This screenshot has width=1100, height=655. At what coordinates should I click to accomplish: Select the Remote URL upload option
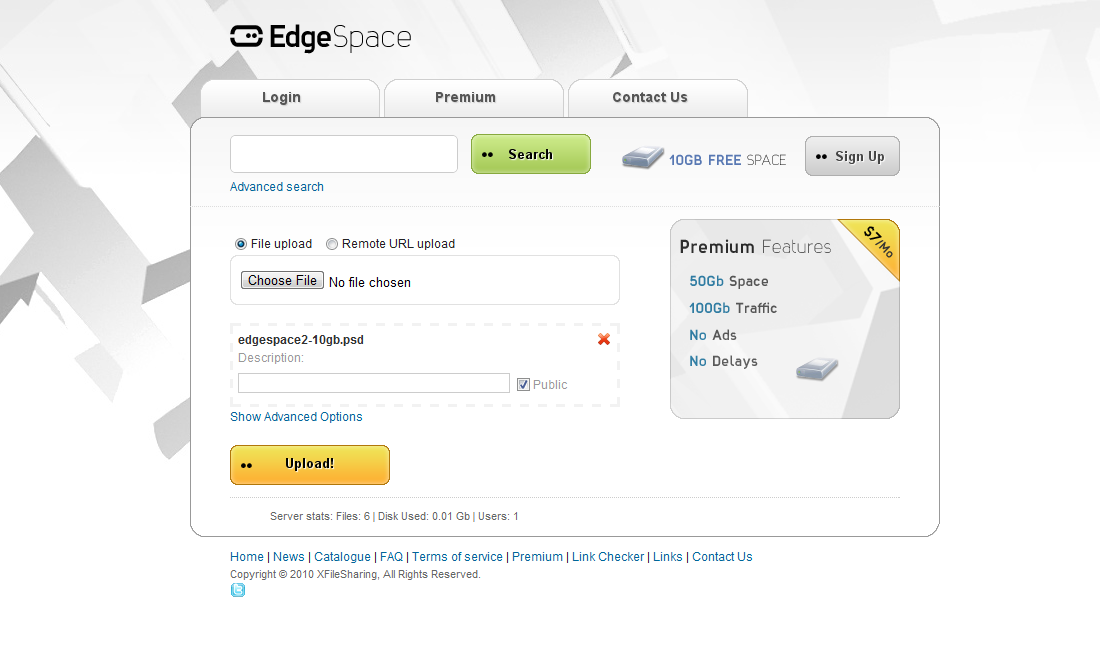[332, 244]
